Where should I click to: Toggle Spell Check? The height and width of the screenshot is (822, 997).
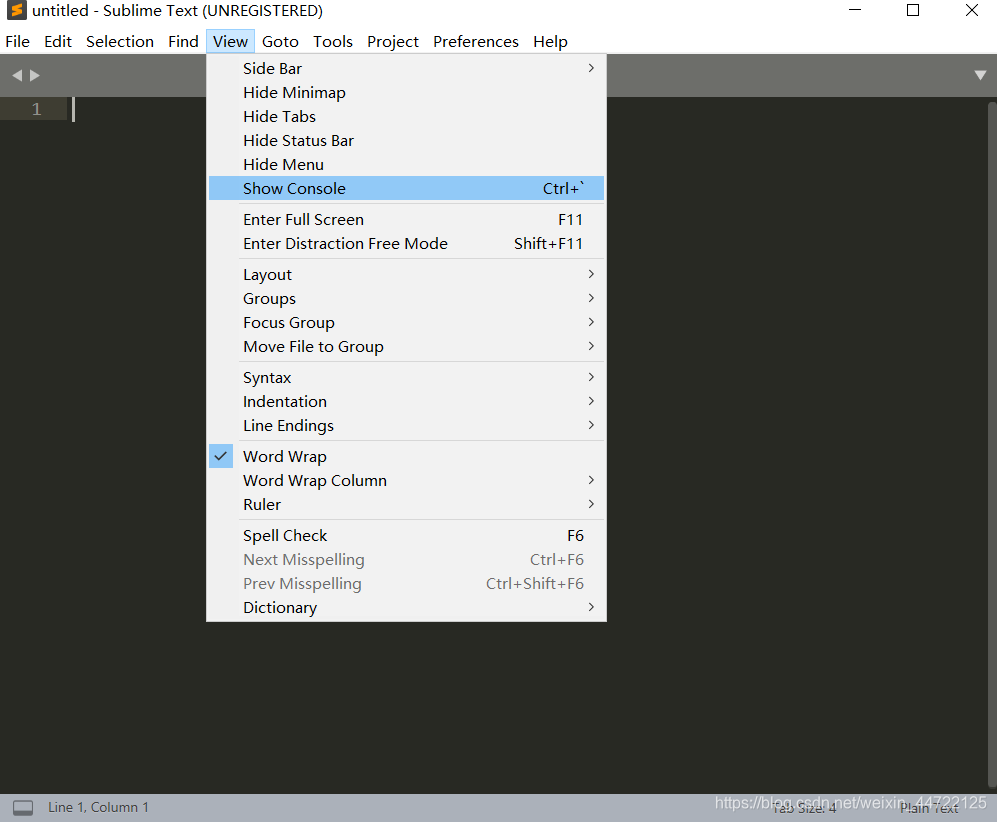click(406, 536)
